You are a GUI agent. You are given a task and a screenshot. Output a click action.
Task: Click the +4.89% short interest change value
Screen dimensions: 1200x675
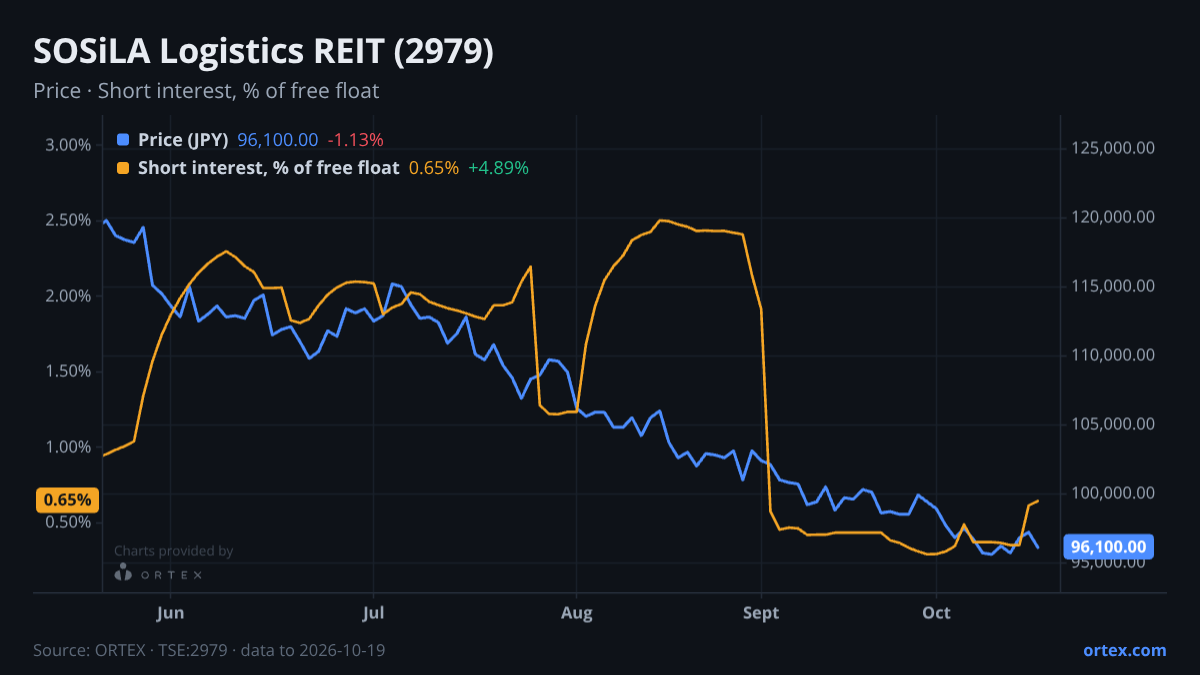[498, 168]
